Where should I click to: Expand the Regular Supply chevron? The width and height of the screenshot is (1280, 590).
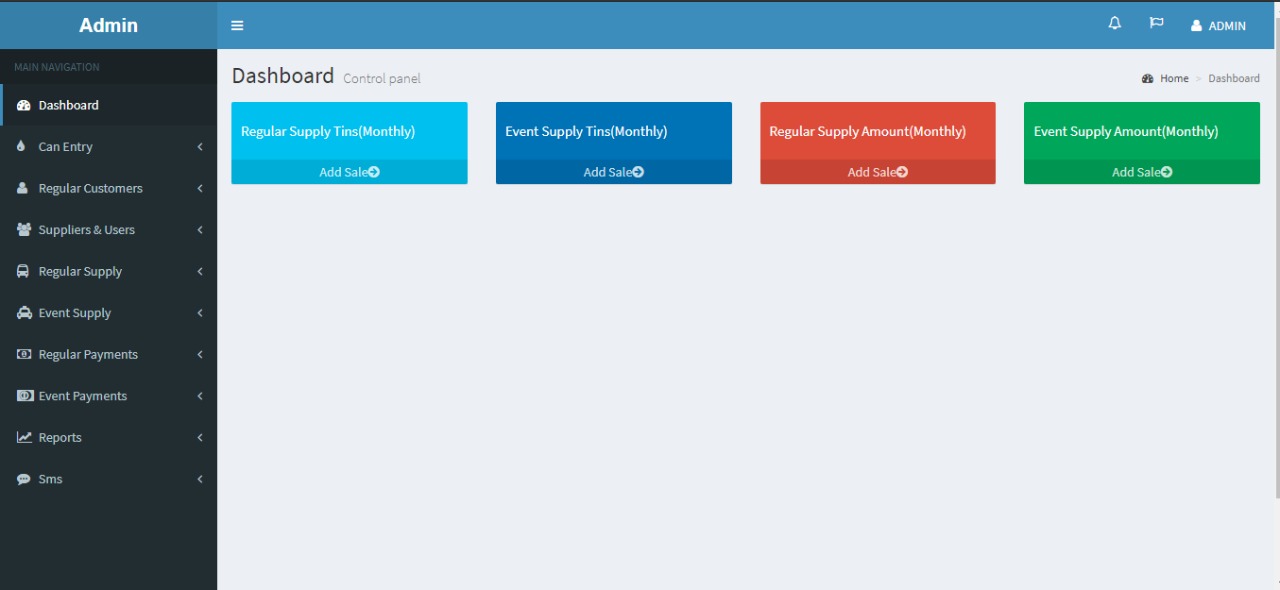click(199, 271)
